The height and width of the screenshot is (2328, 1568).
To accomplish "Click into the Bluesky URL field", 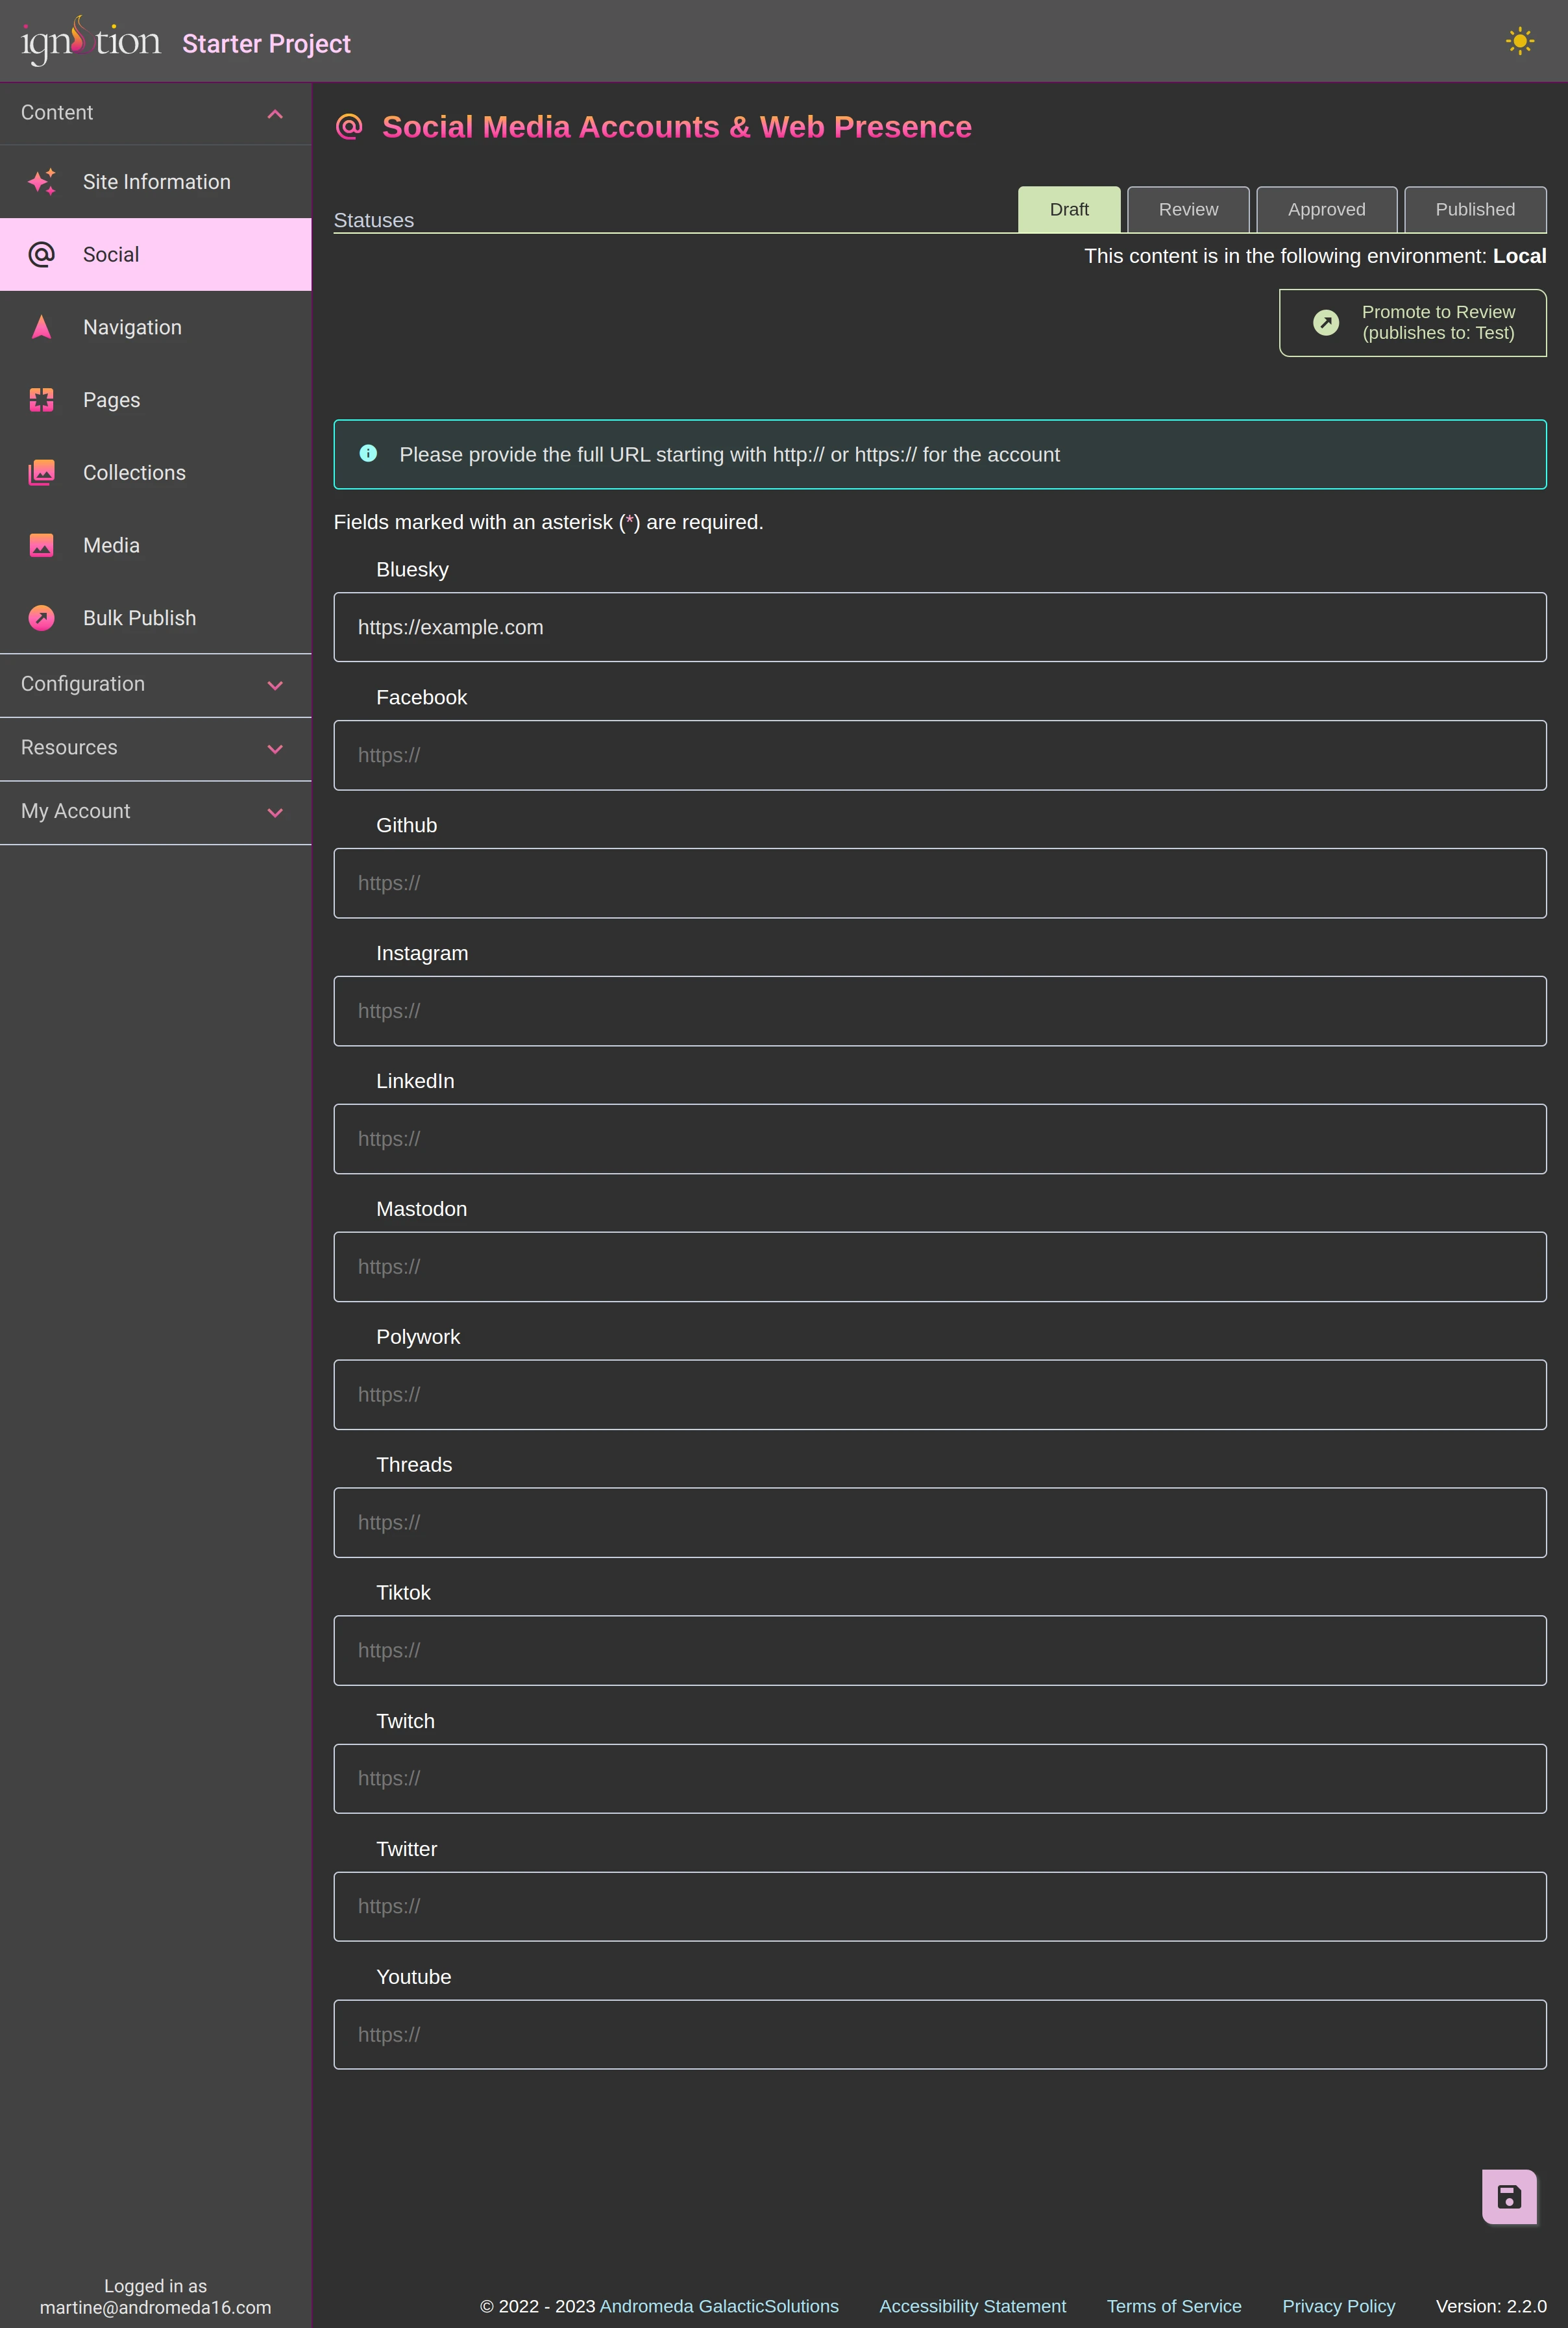I will click(x=940, y=627).
